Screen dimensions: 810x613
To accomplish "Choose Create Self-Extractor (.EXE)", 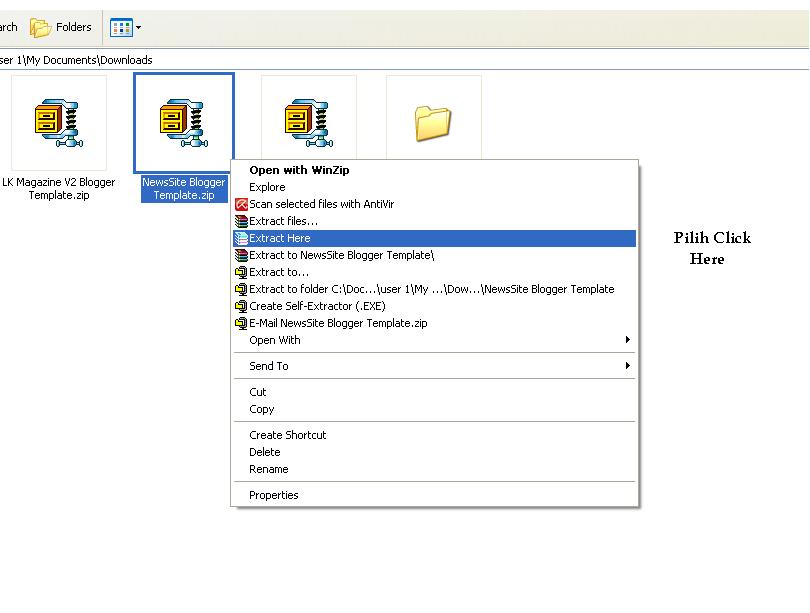I will pyautogui.click(x=434, y=306).
